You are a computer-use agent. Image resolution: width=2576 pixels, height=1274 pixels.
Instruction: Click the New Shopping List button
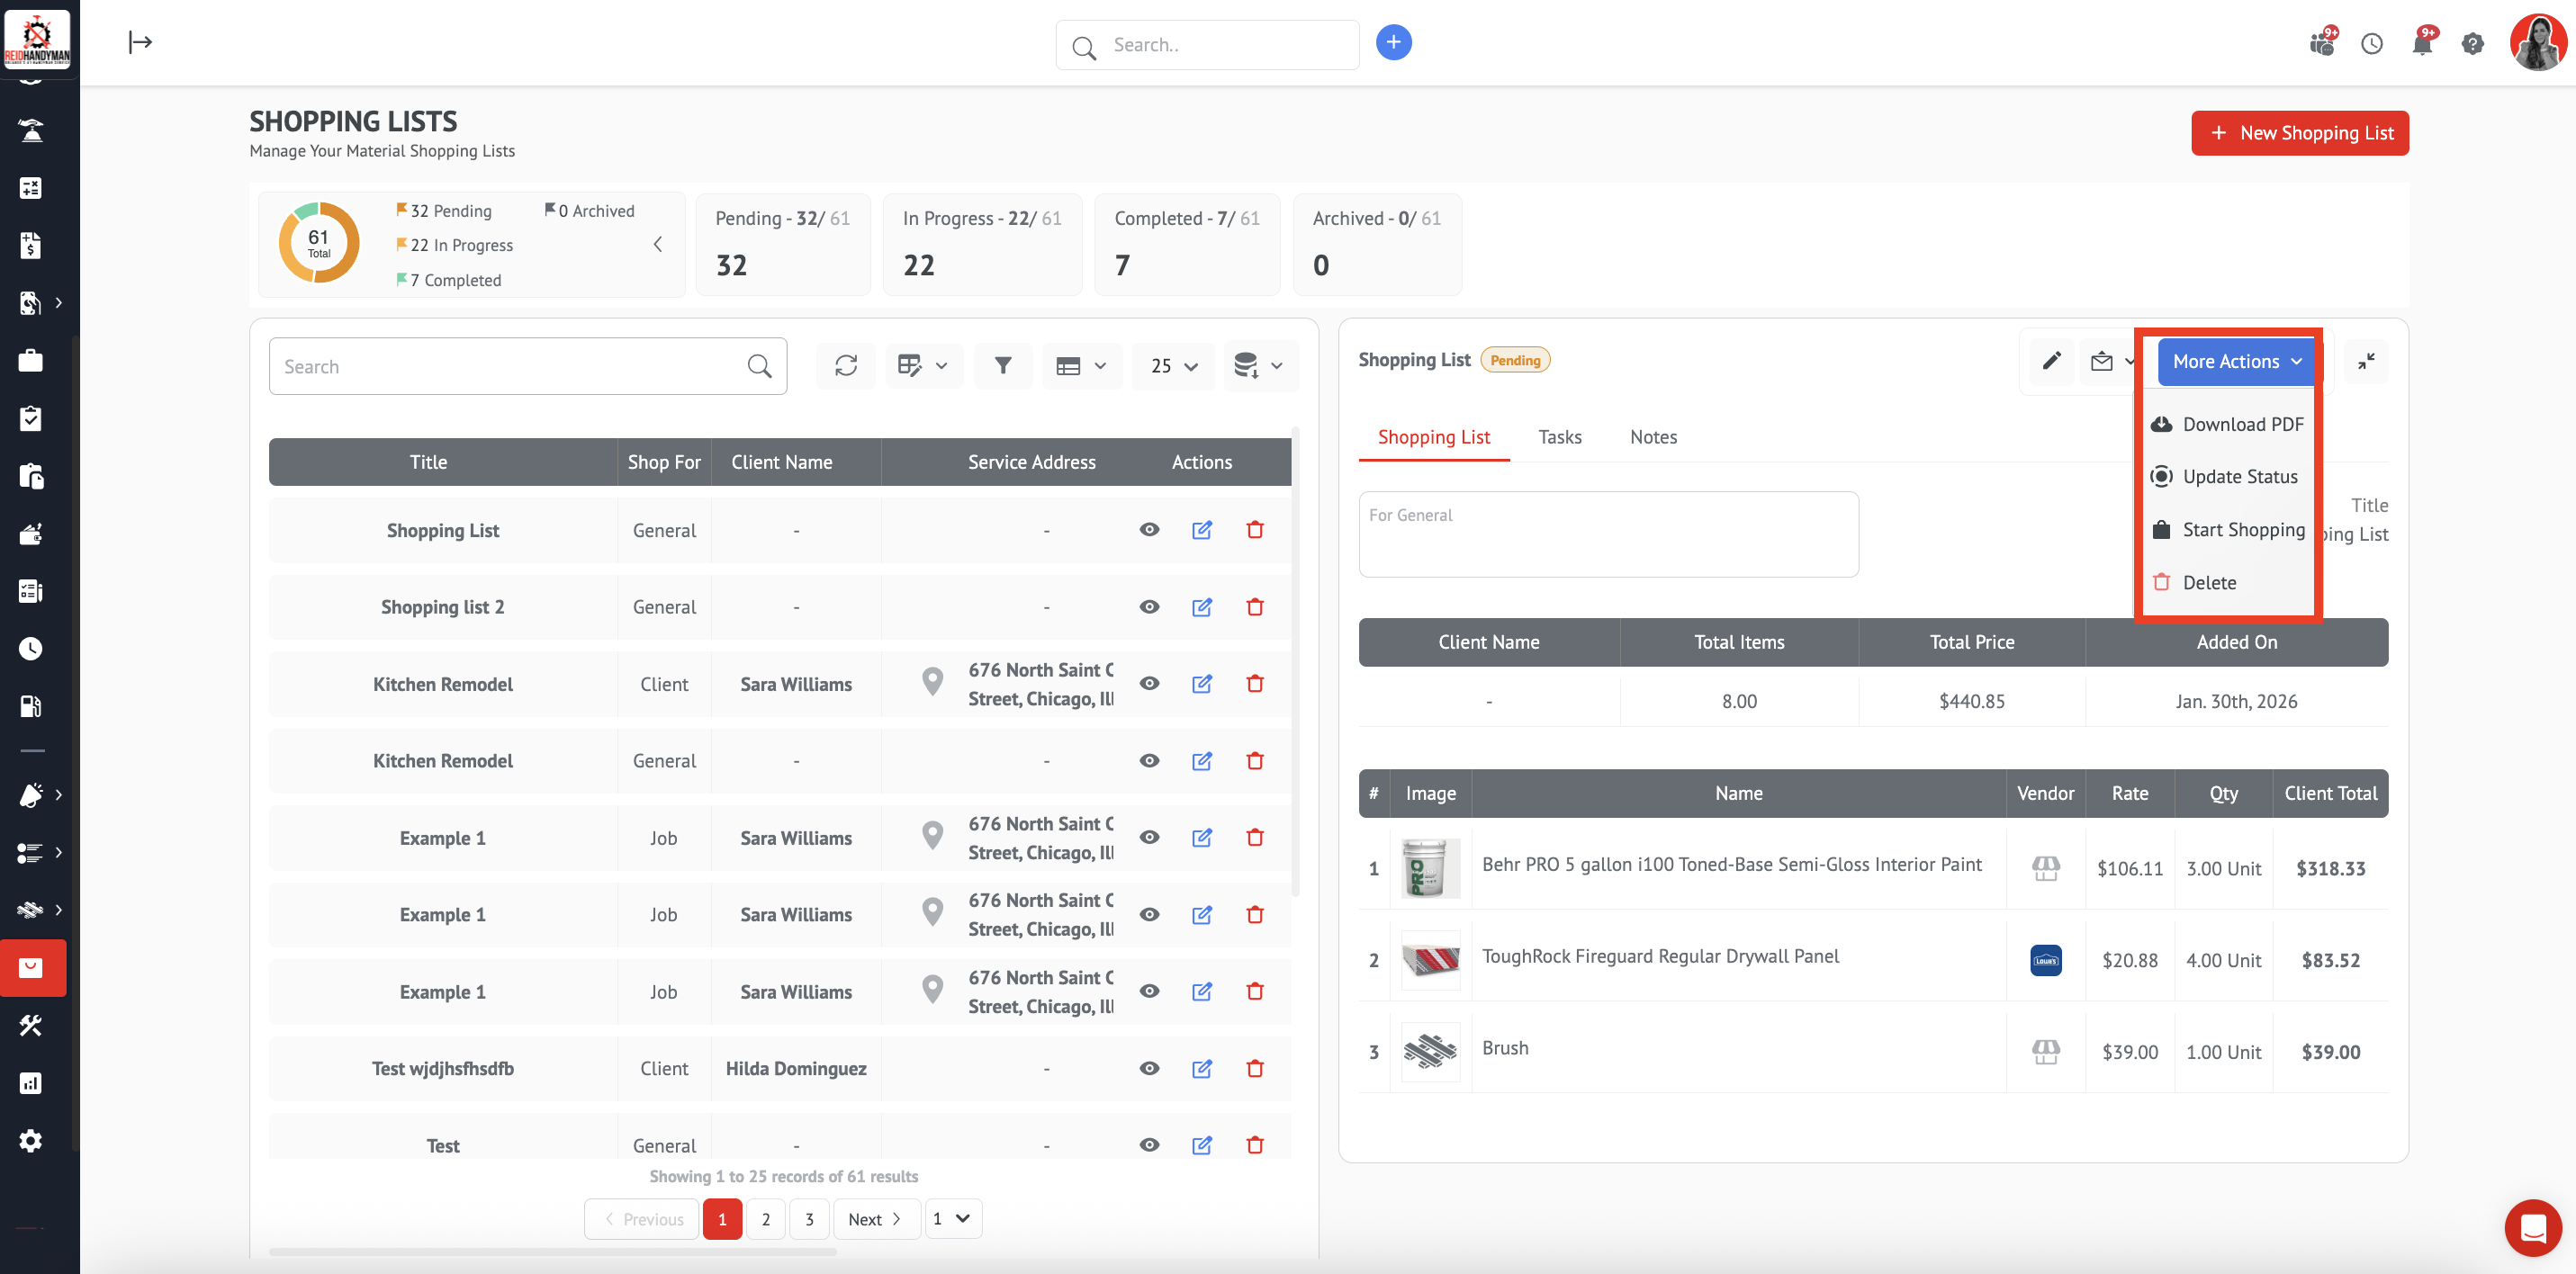[2299, 133]
